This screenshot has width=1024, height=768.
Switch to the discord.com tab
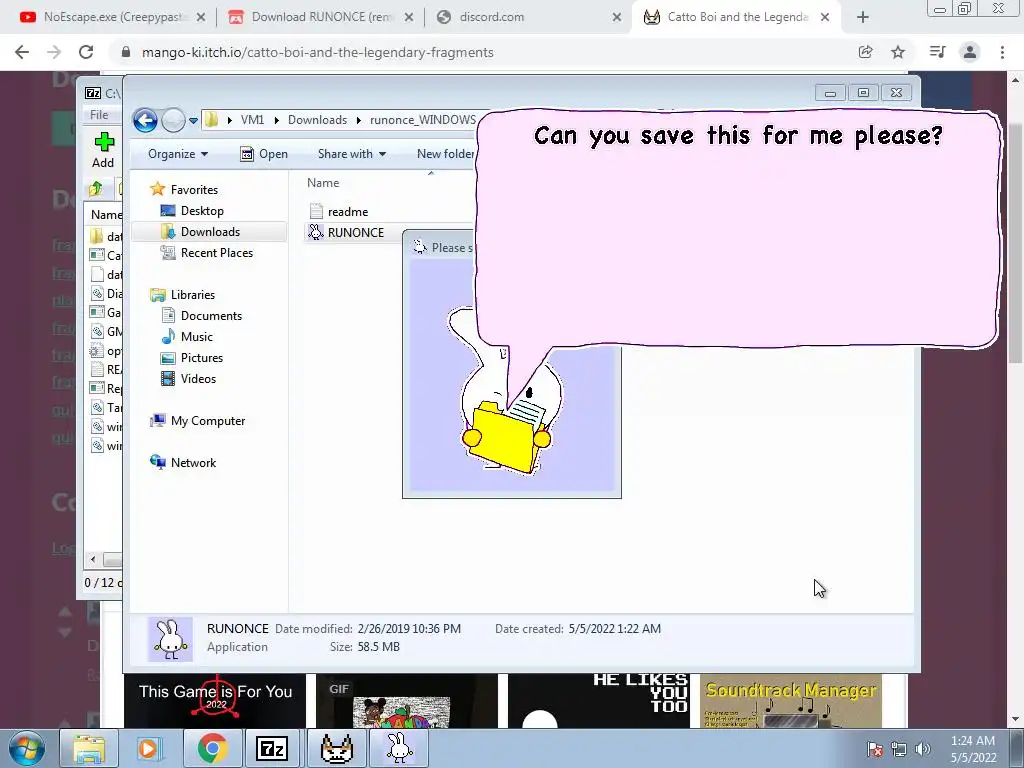(x=528, y=17)
